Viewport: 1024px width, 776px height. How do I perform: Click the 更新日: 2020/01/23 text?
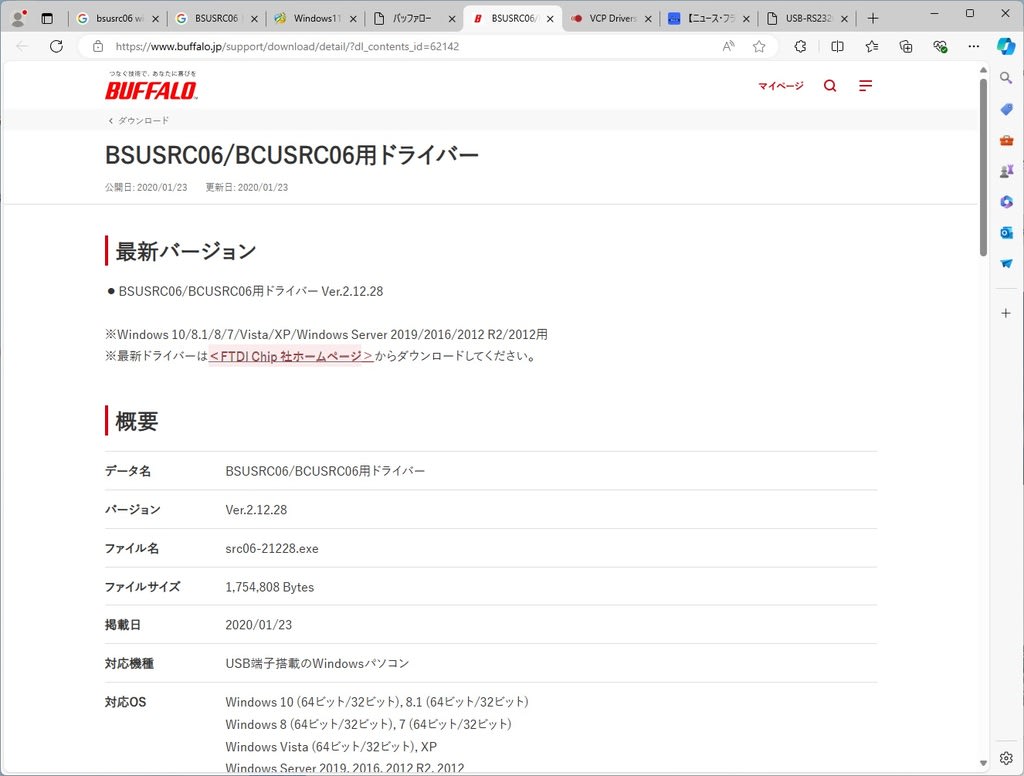247,187
